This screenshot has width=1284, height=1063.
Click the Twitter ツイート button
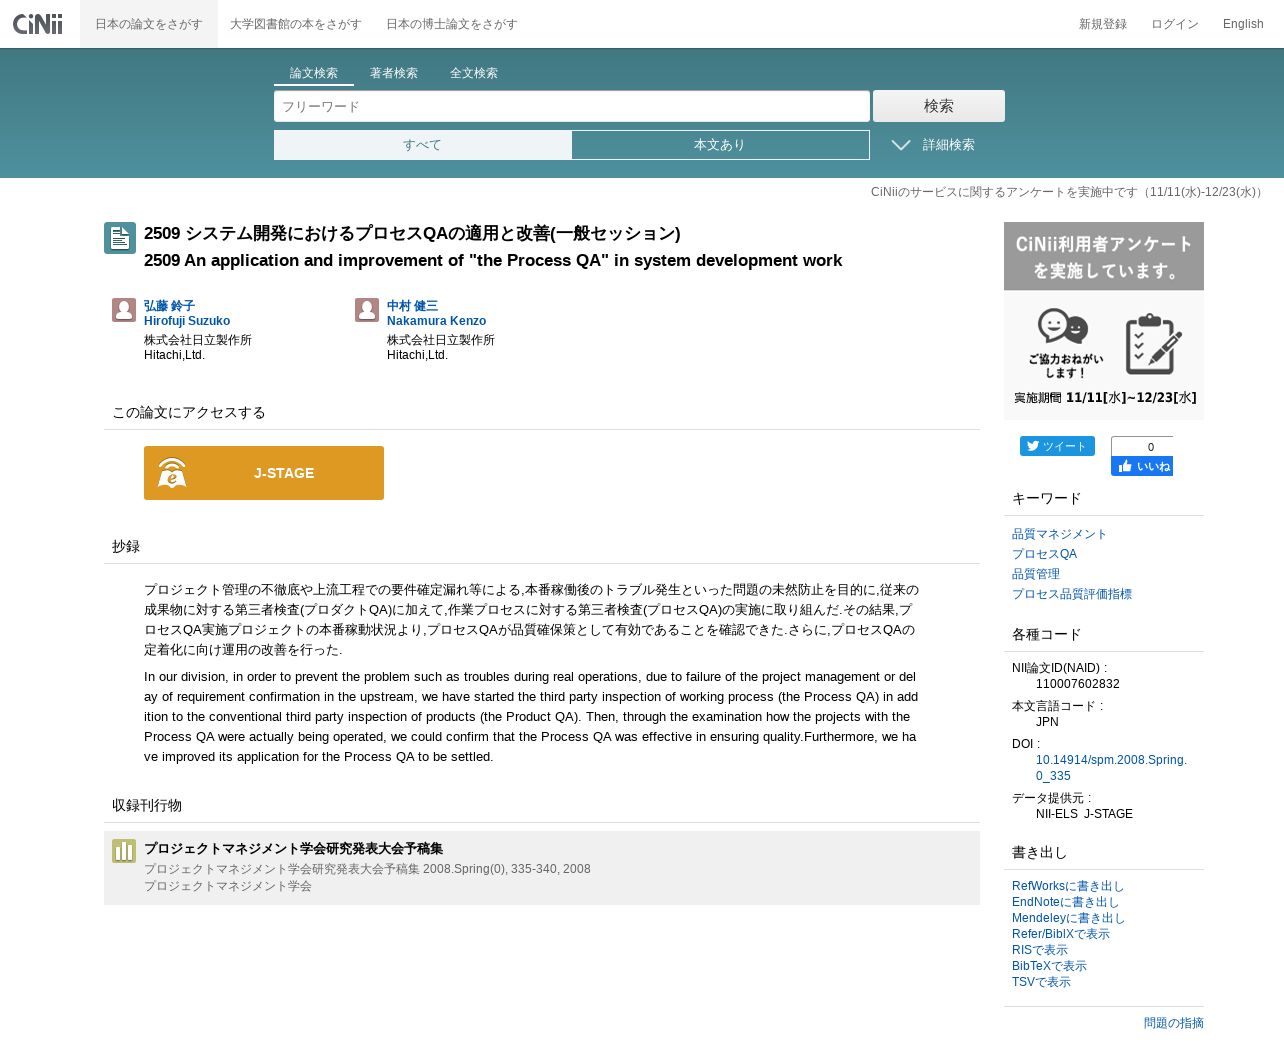(x=1057, y=446)
